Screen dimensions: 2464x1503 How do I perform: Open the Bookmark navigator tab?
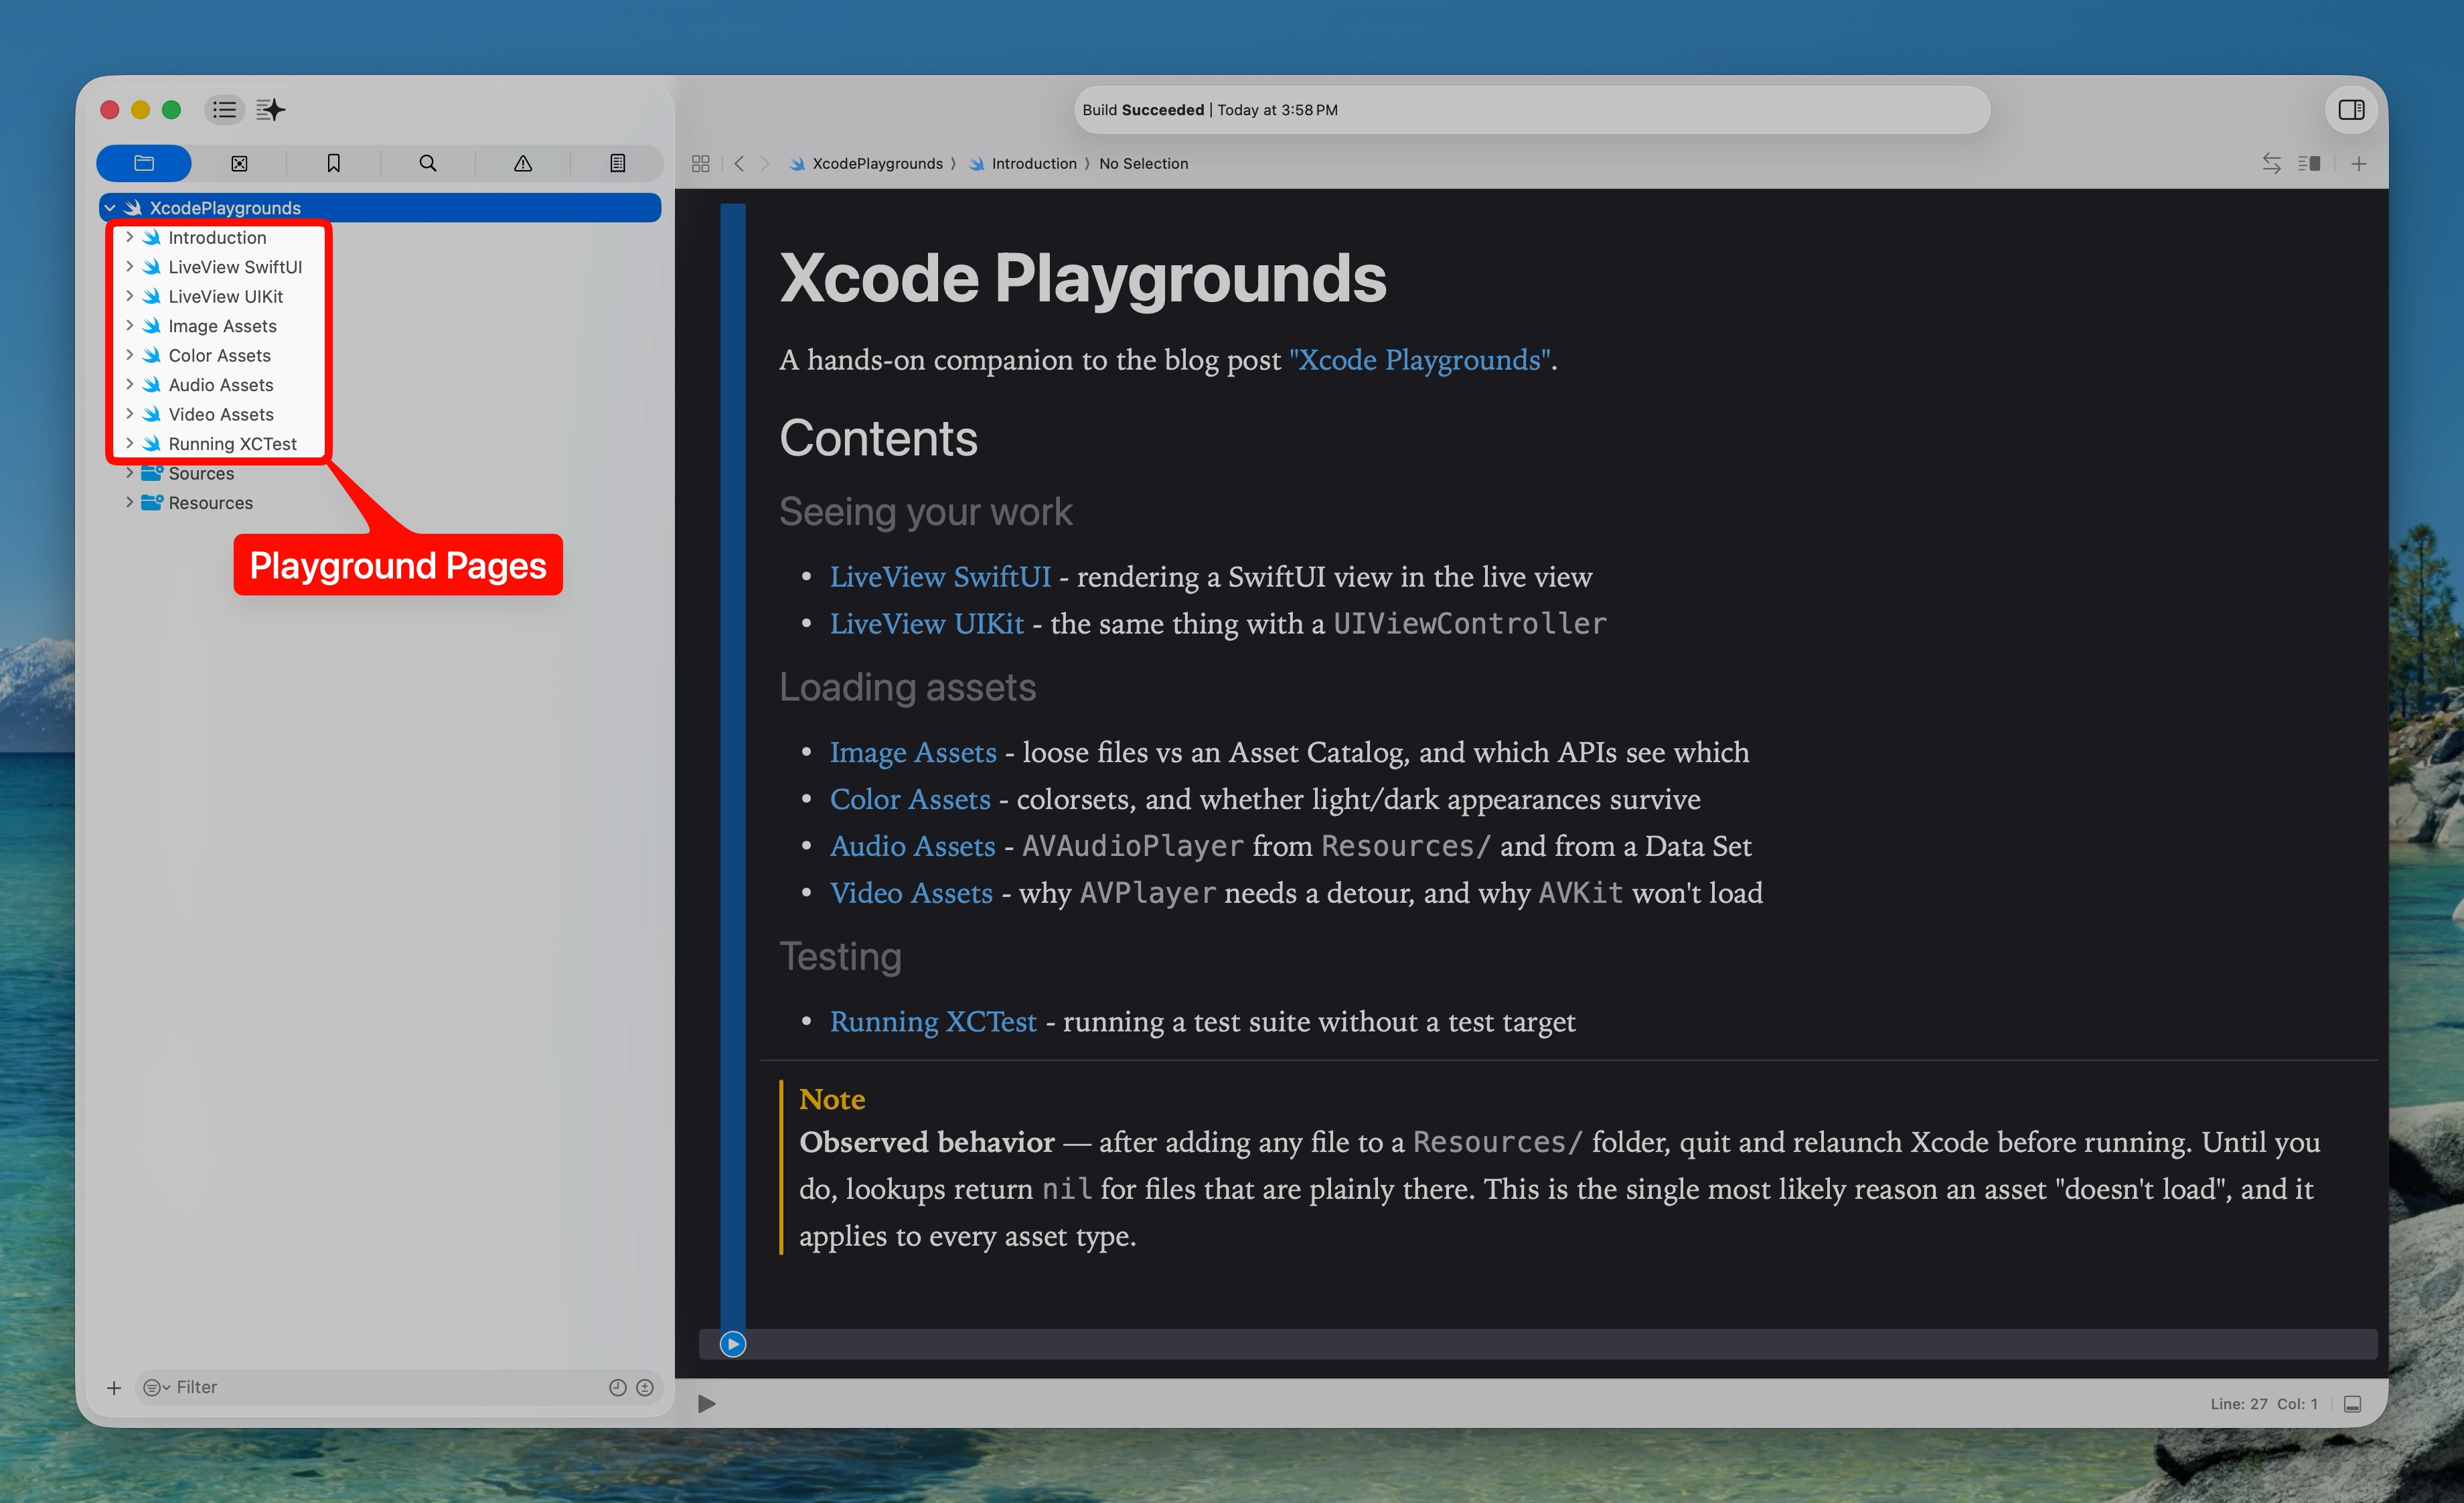tap(333, 163)
